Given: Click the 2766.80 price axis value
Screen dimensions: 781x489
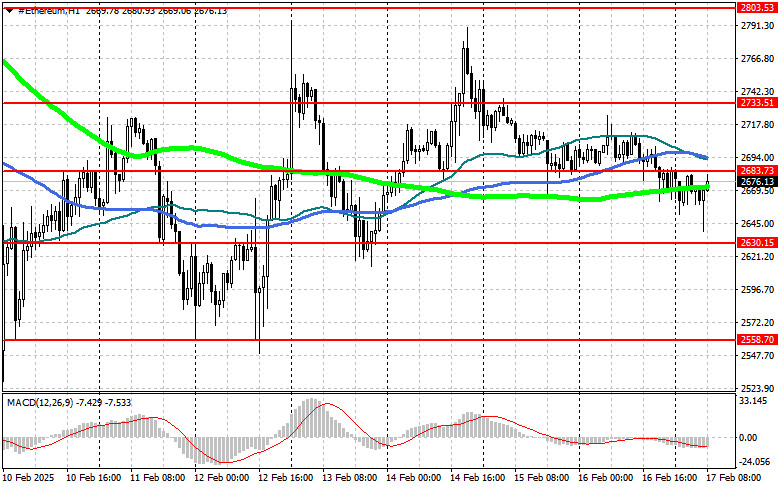Looking at the screenshot, I should 758,59.
